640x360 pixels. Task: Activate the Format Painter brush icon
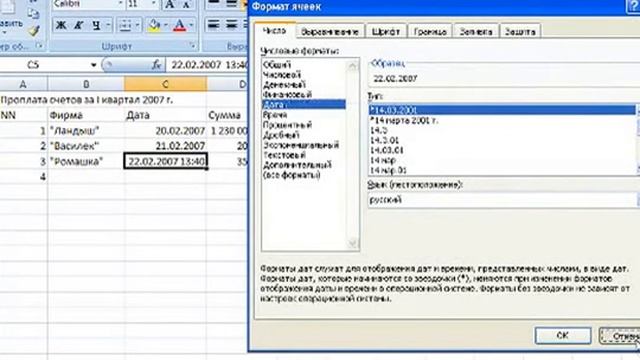point(33,30)
